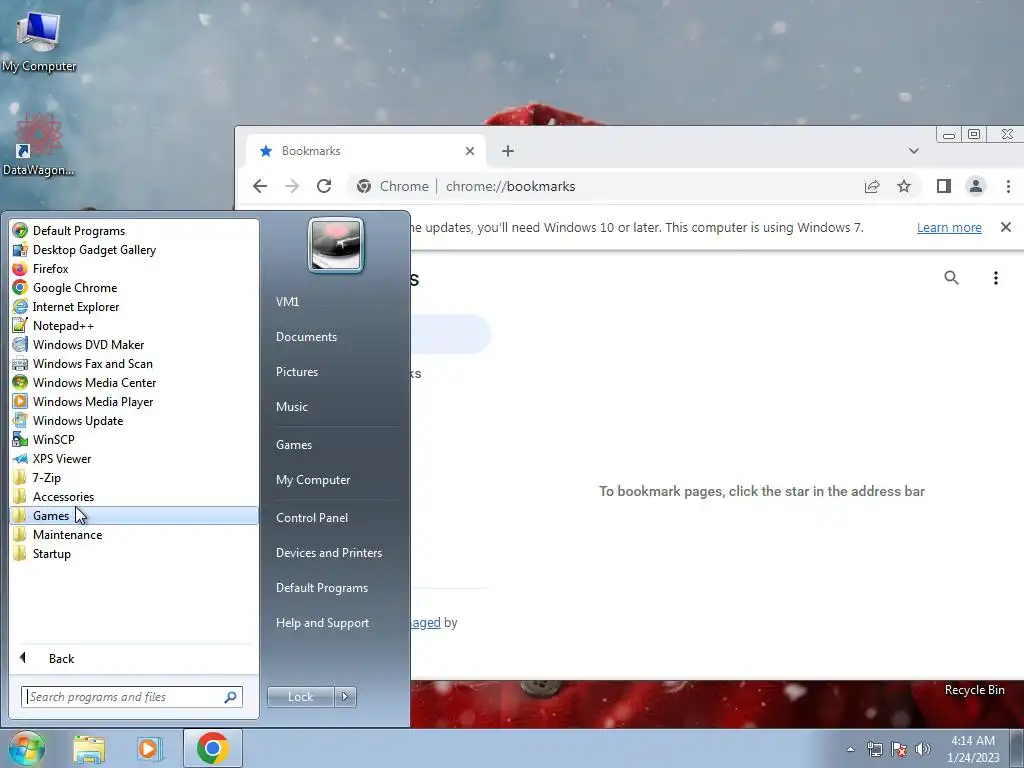Open My Computer from the Start menu pane
Screen dimensions: 1024x768
tap(313, 480)
